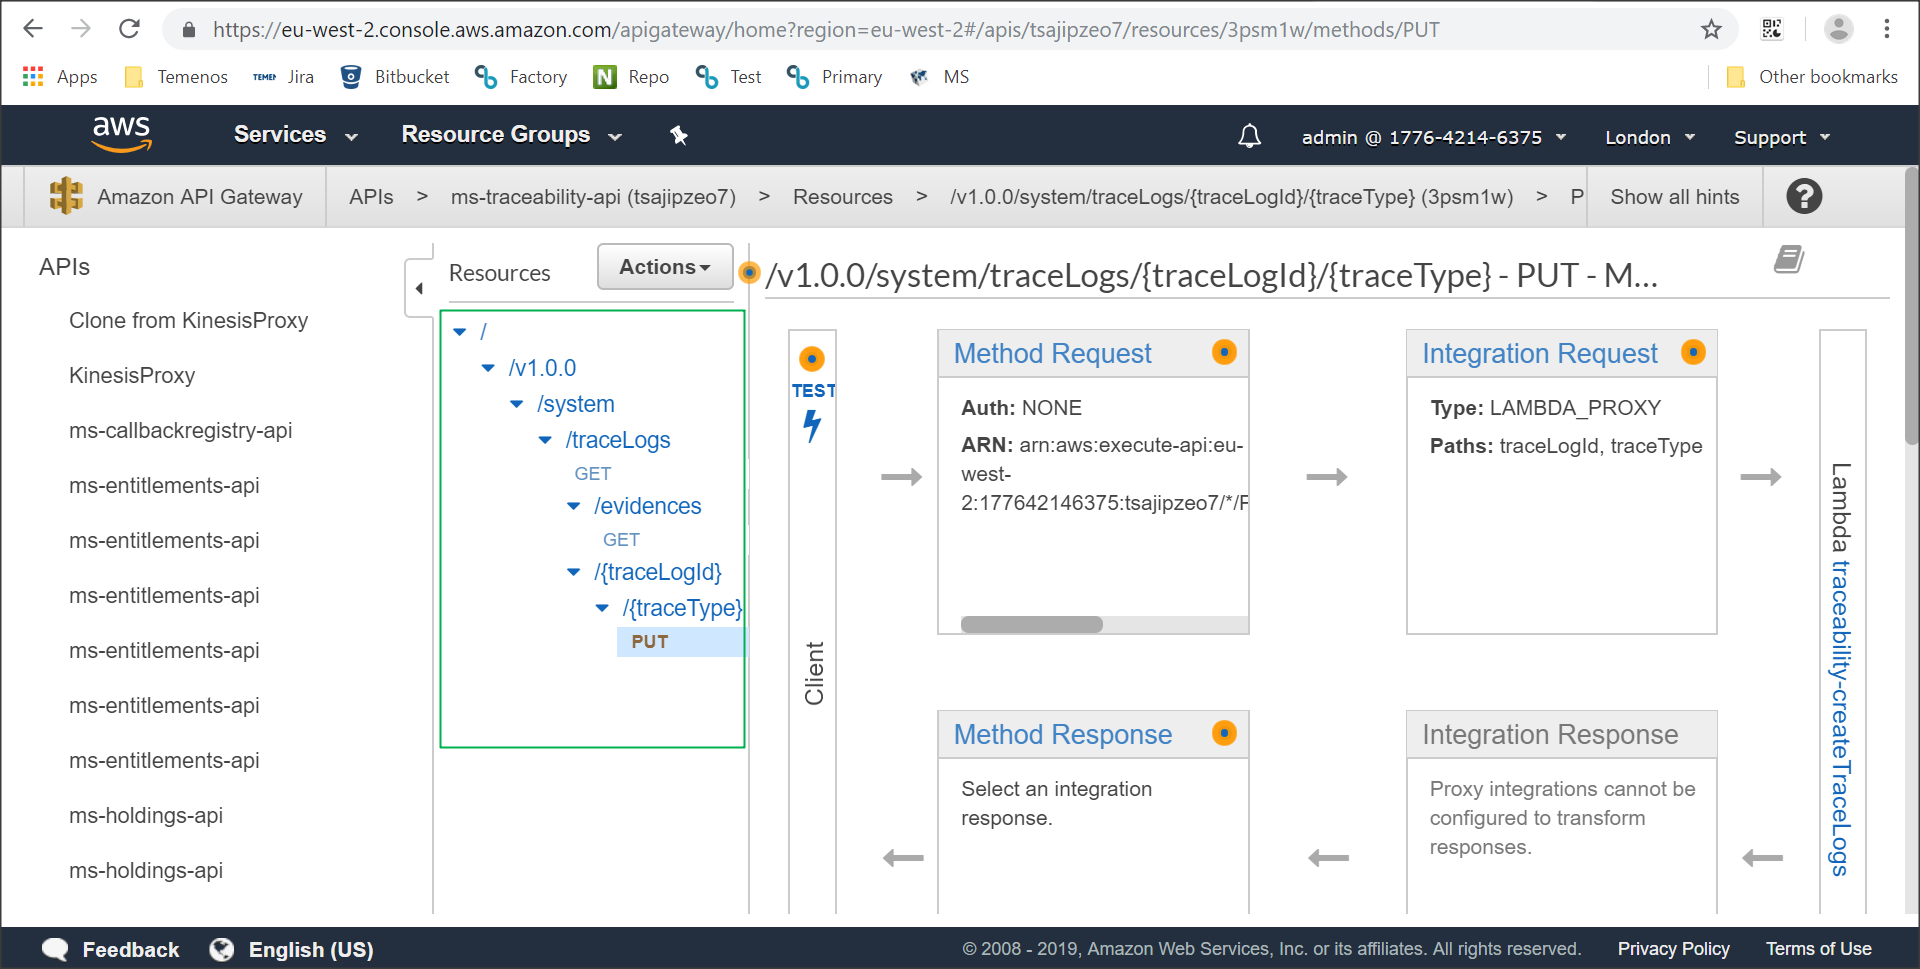Open the Resource Groups menu
This screenshot has height=969, width=1920.
pos(511,135)
